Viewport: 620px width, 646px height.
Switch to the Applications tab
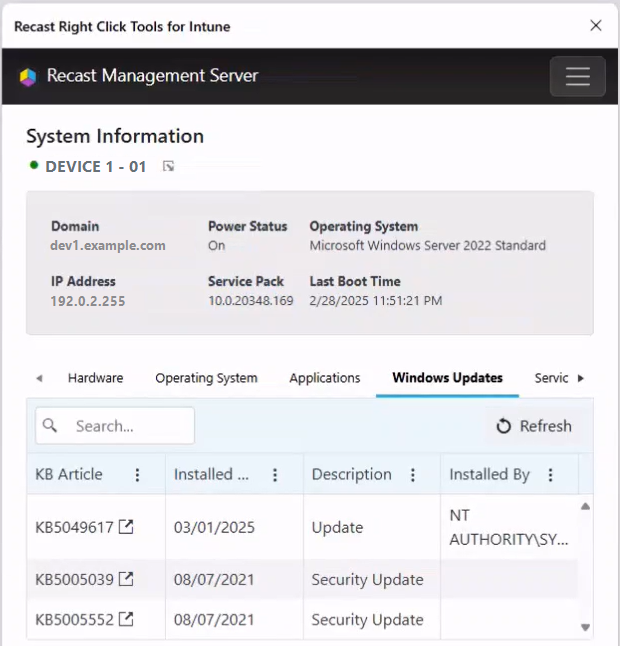pyautogui.click(x=324, y=378)
